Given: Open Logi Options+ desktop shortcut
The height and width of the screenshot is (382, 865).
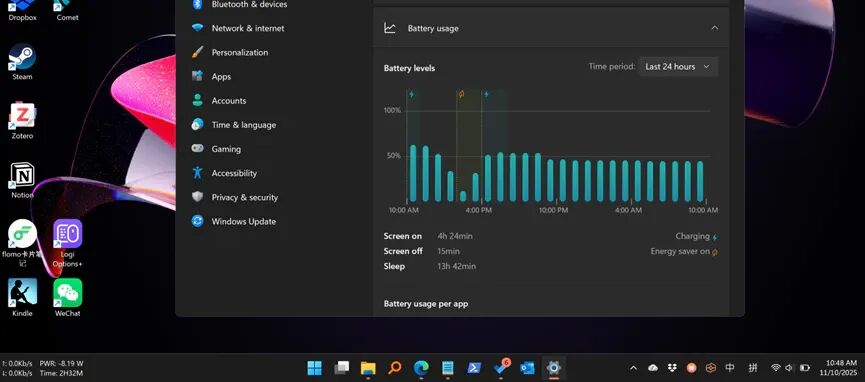Looking at the screenshot, I should click(68, 243).
